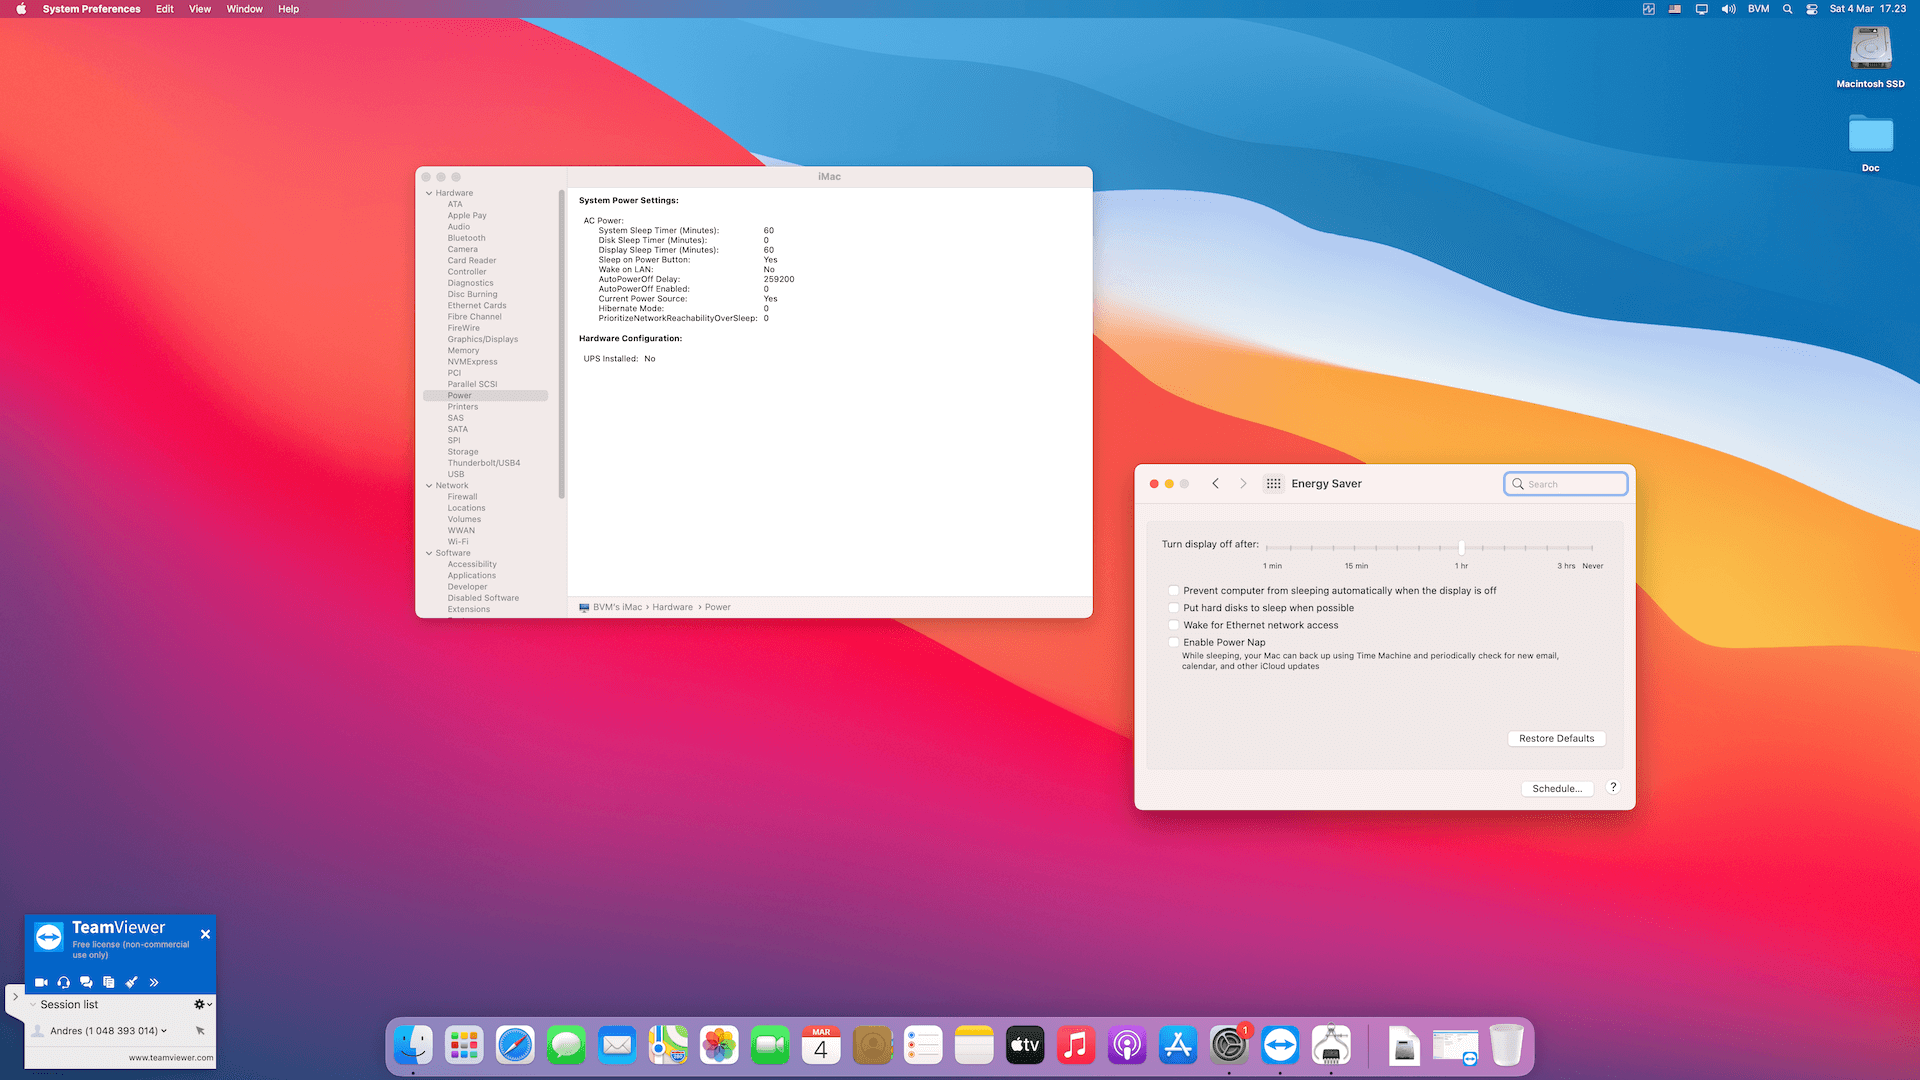Select Disabled Software in sidebar
The height and width of the screenshot is (1080, 1920).
click(483, 598)
